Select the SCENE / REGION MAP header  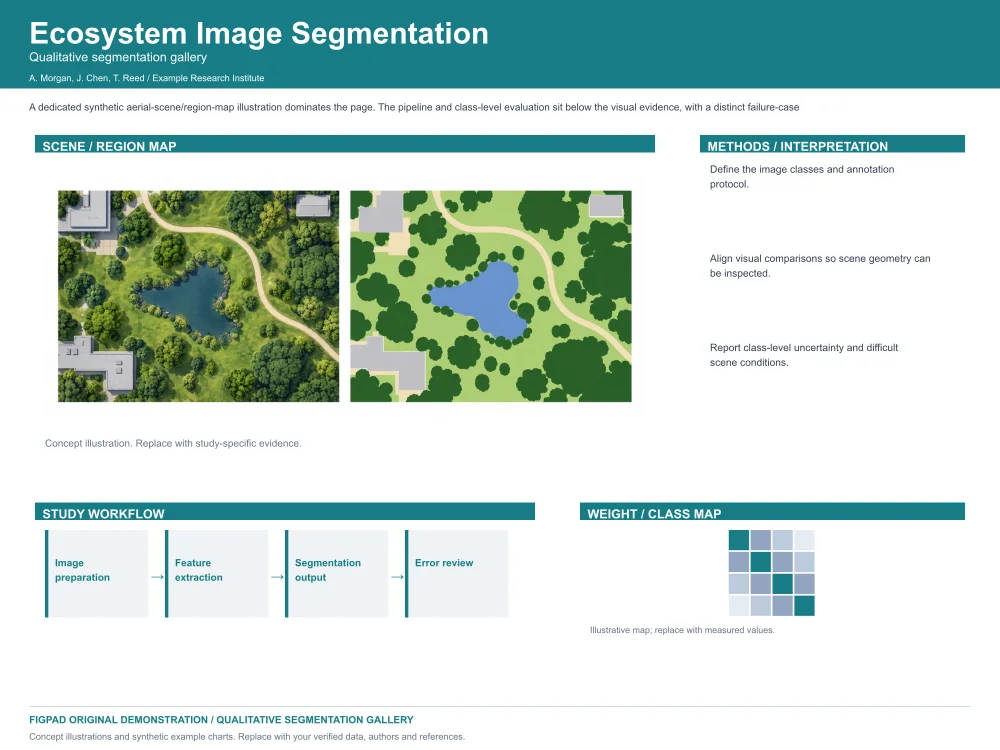[344, 144]
